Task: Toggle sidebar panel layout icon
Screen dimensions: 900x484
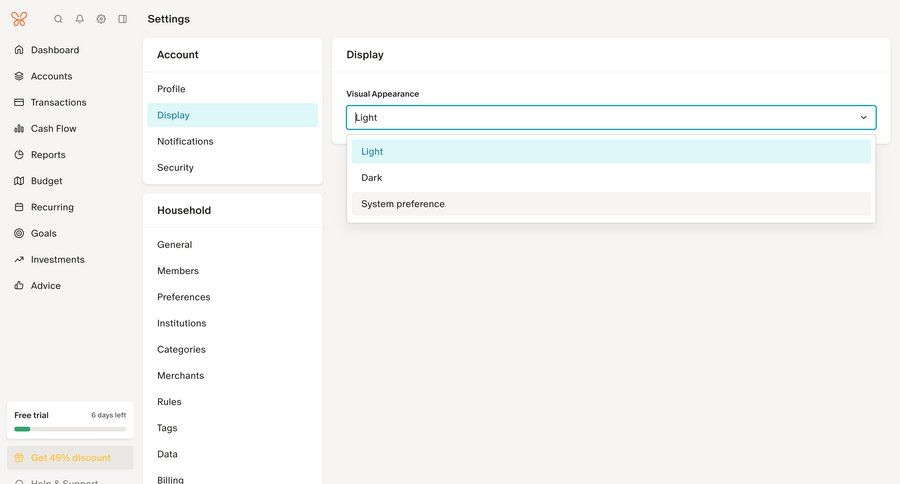Action: pos(123,19)
